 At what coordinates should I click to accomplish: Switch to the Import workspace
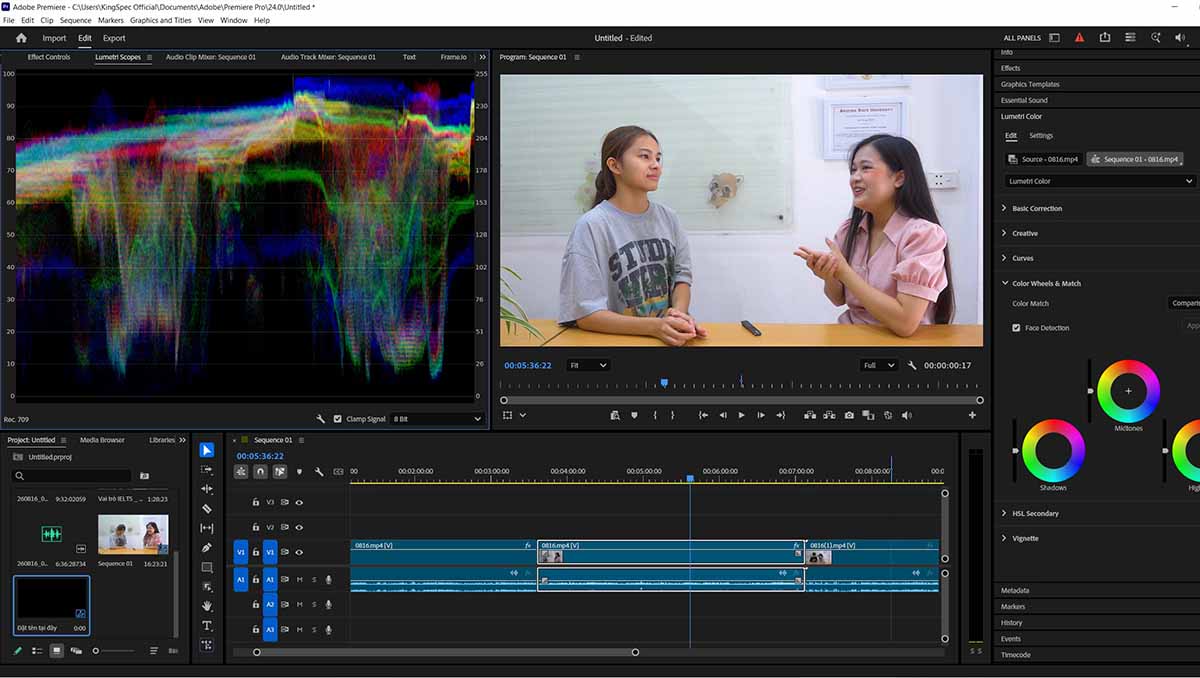pos(54,38)
